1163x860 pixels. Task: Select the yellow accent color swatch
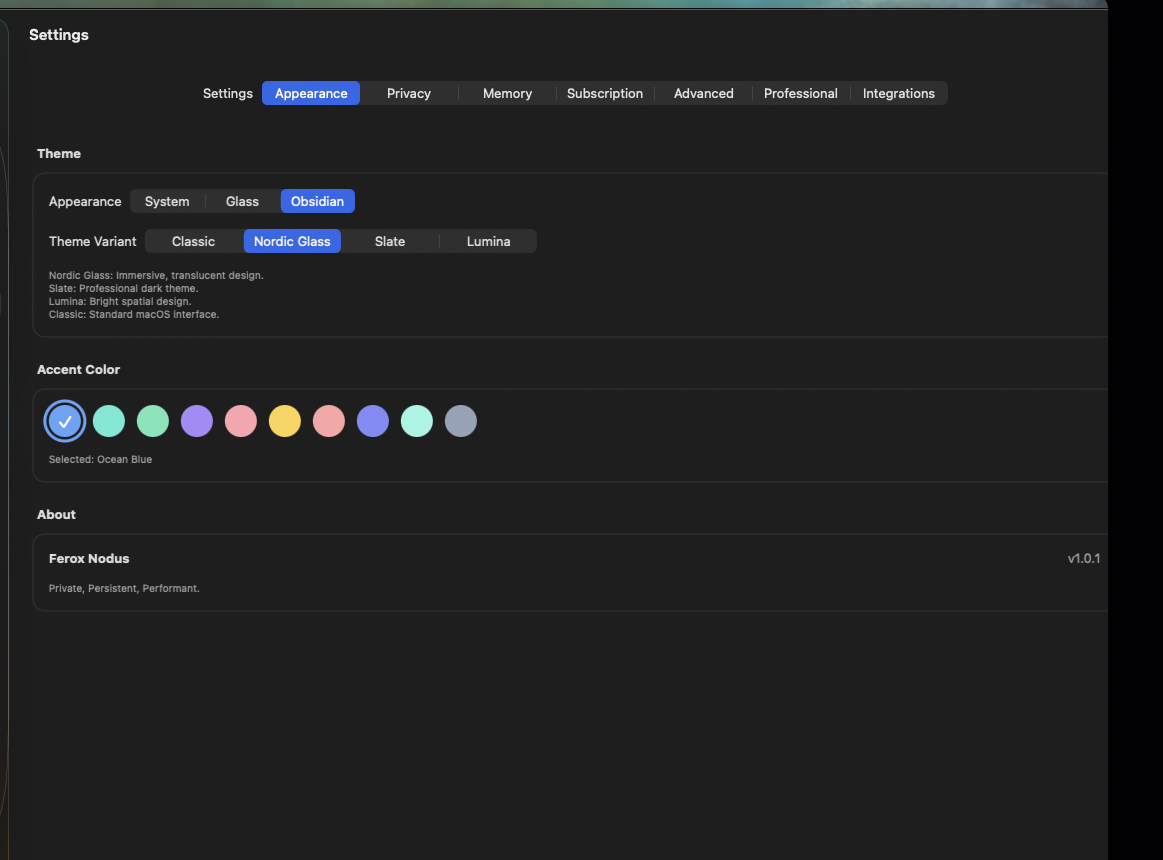pos(284,421)
